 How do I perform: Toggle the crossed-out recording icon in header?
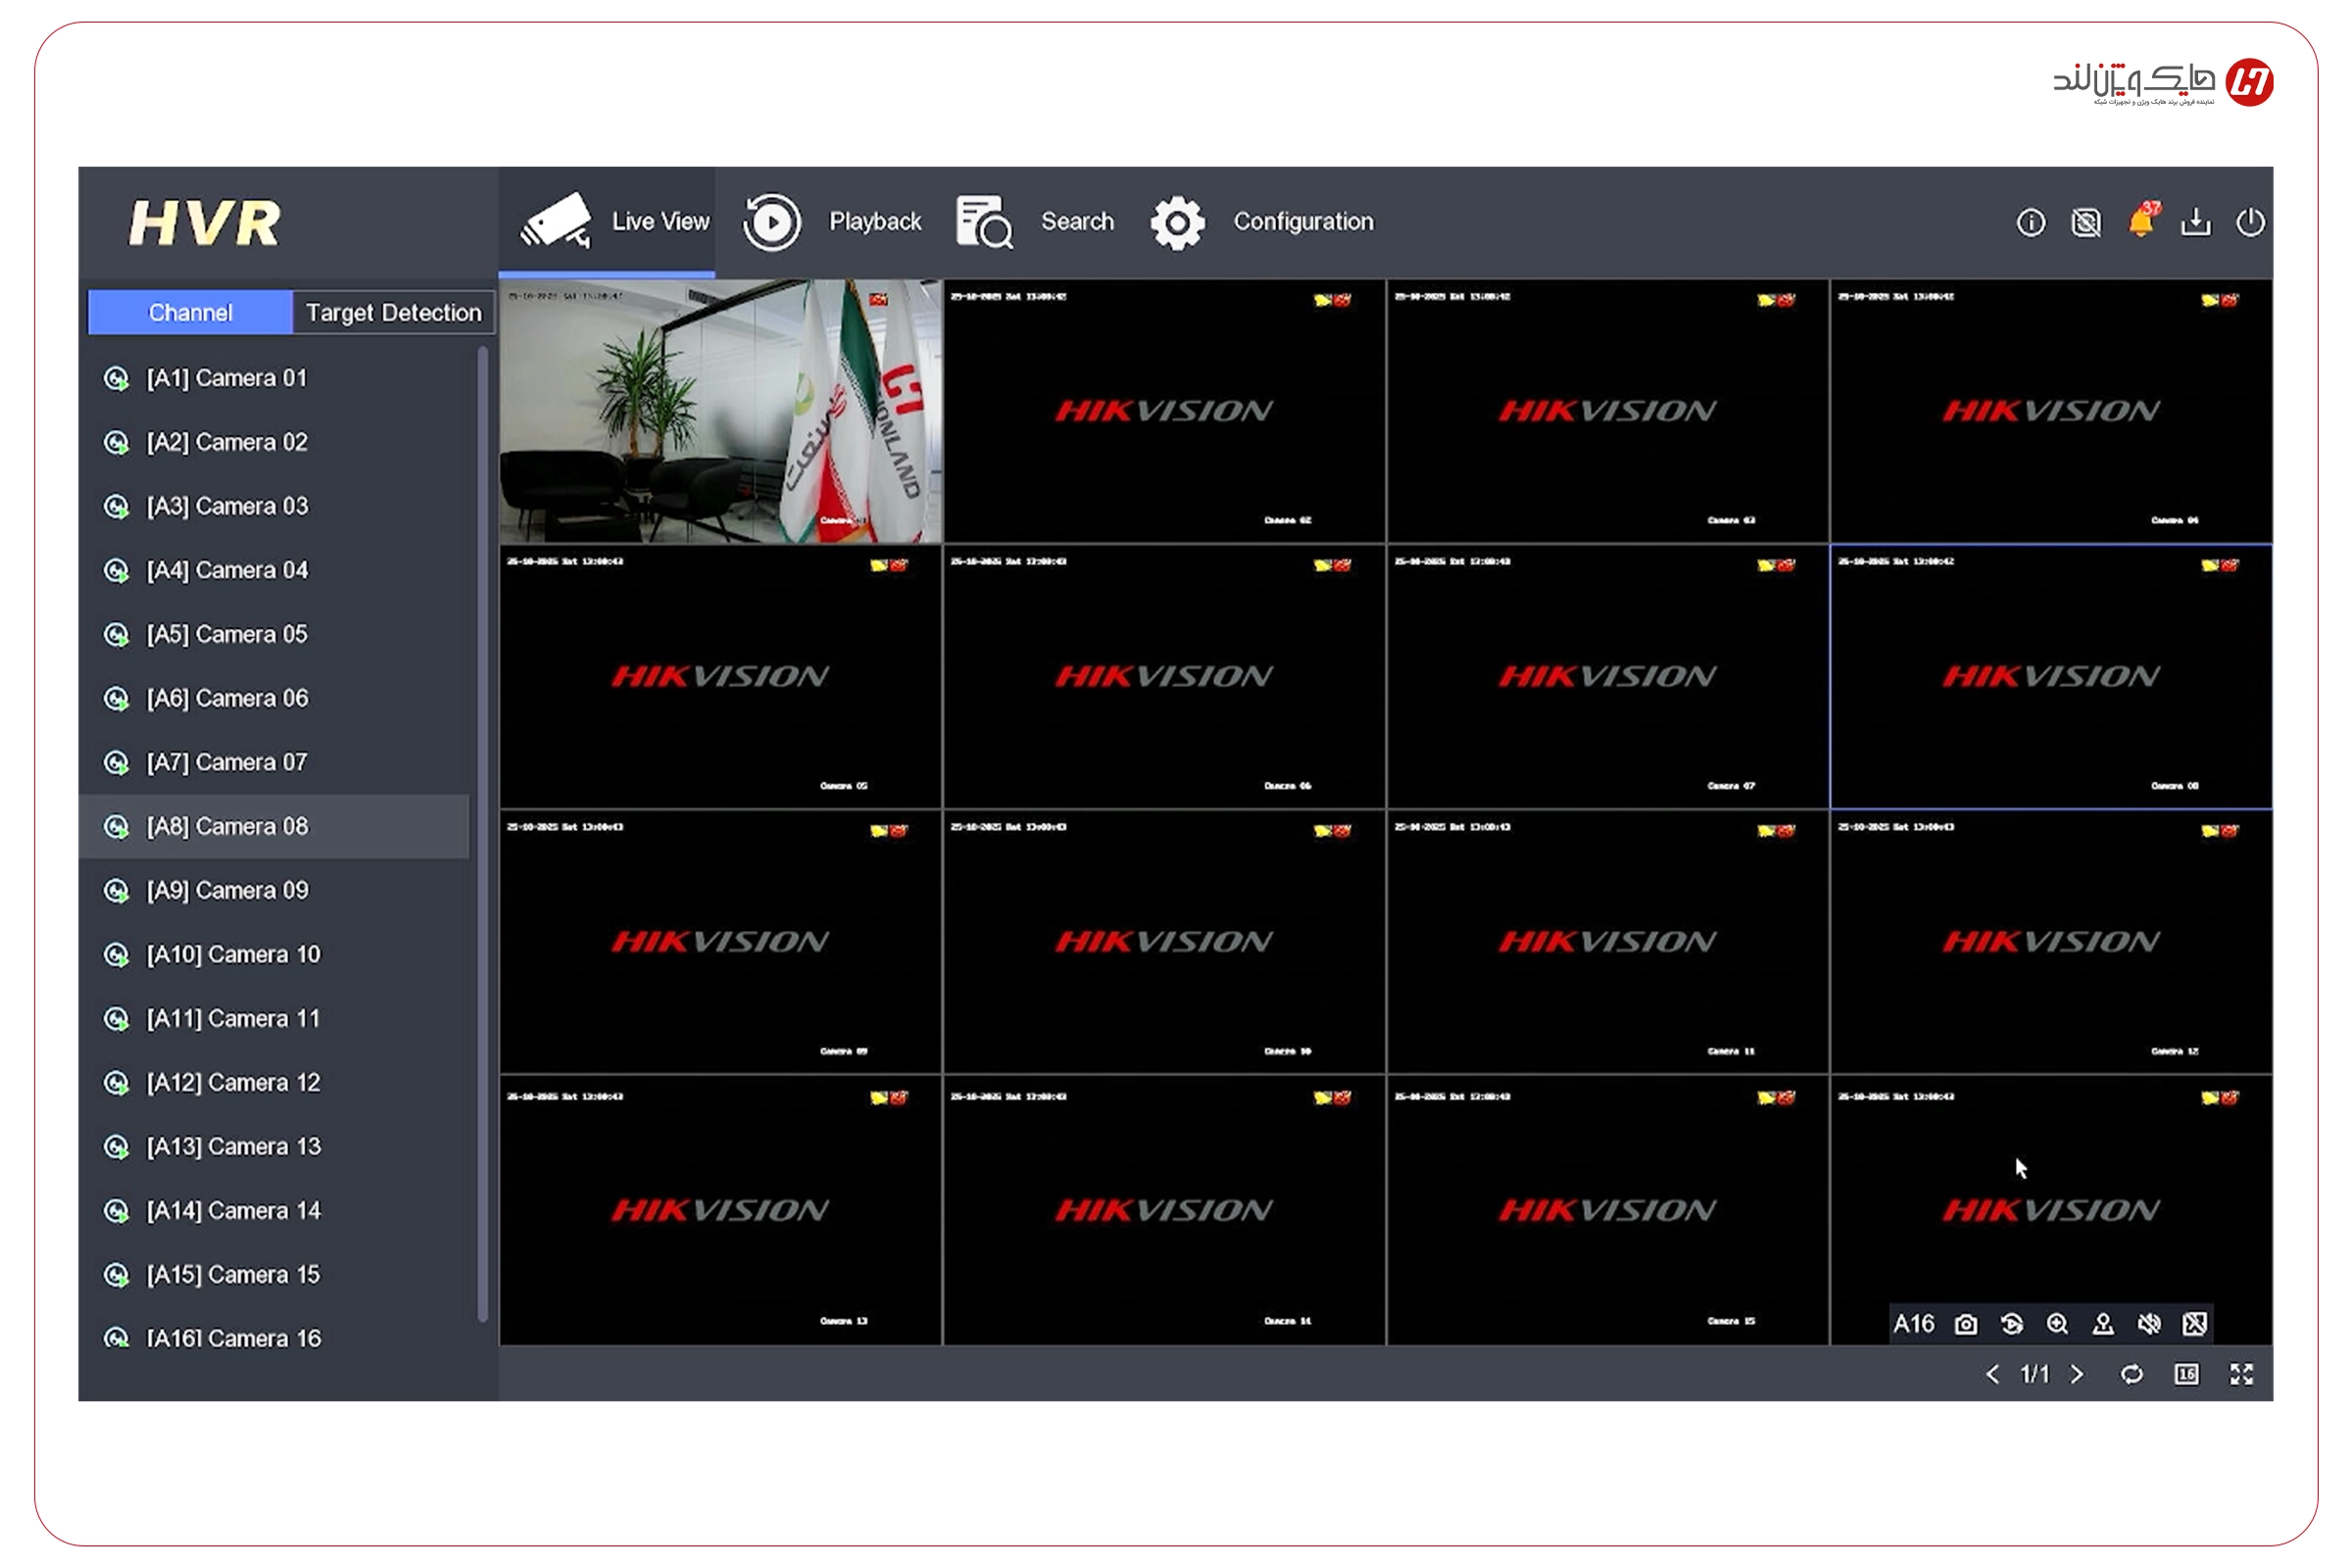click(2086, 222)
